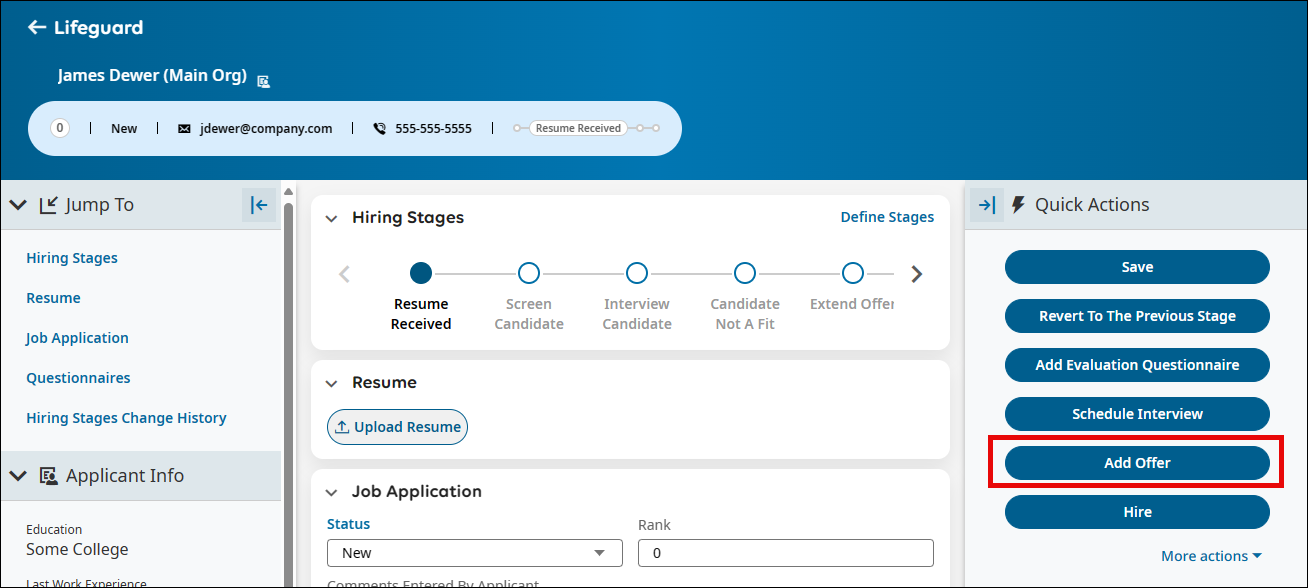Click the phone icon by 555-555-5555
This screenshot has width=1308, height=588.
tap(380, 129)
